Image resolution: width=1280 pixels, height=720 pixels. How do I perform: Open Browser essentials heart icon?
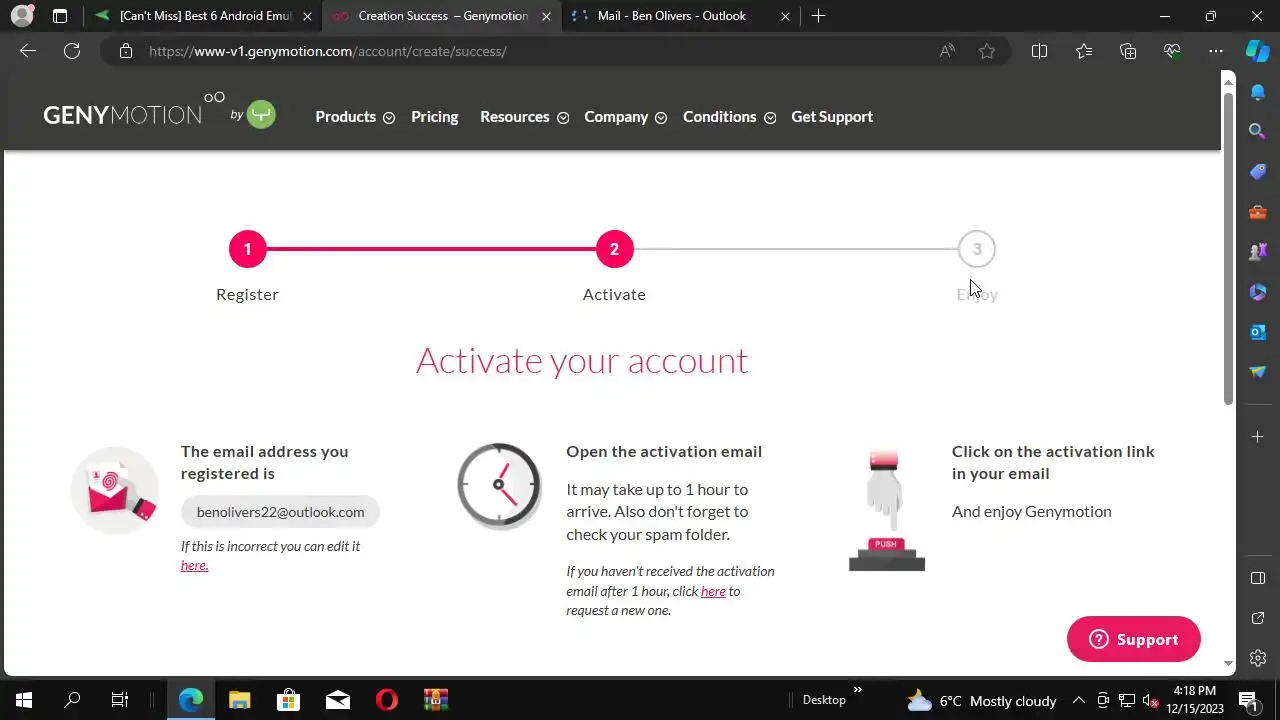1172,51
